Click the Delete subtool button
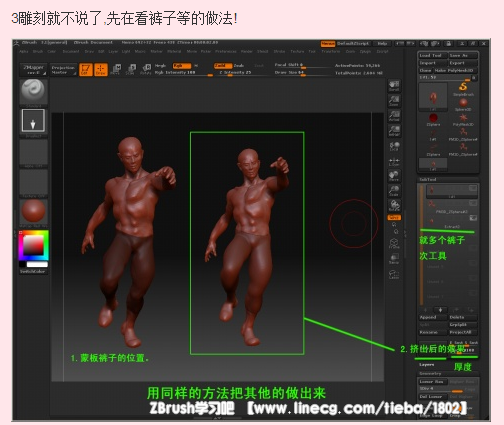This screenshot has height=425, width=504. point(463,317)
